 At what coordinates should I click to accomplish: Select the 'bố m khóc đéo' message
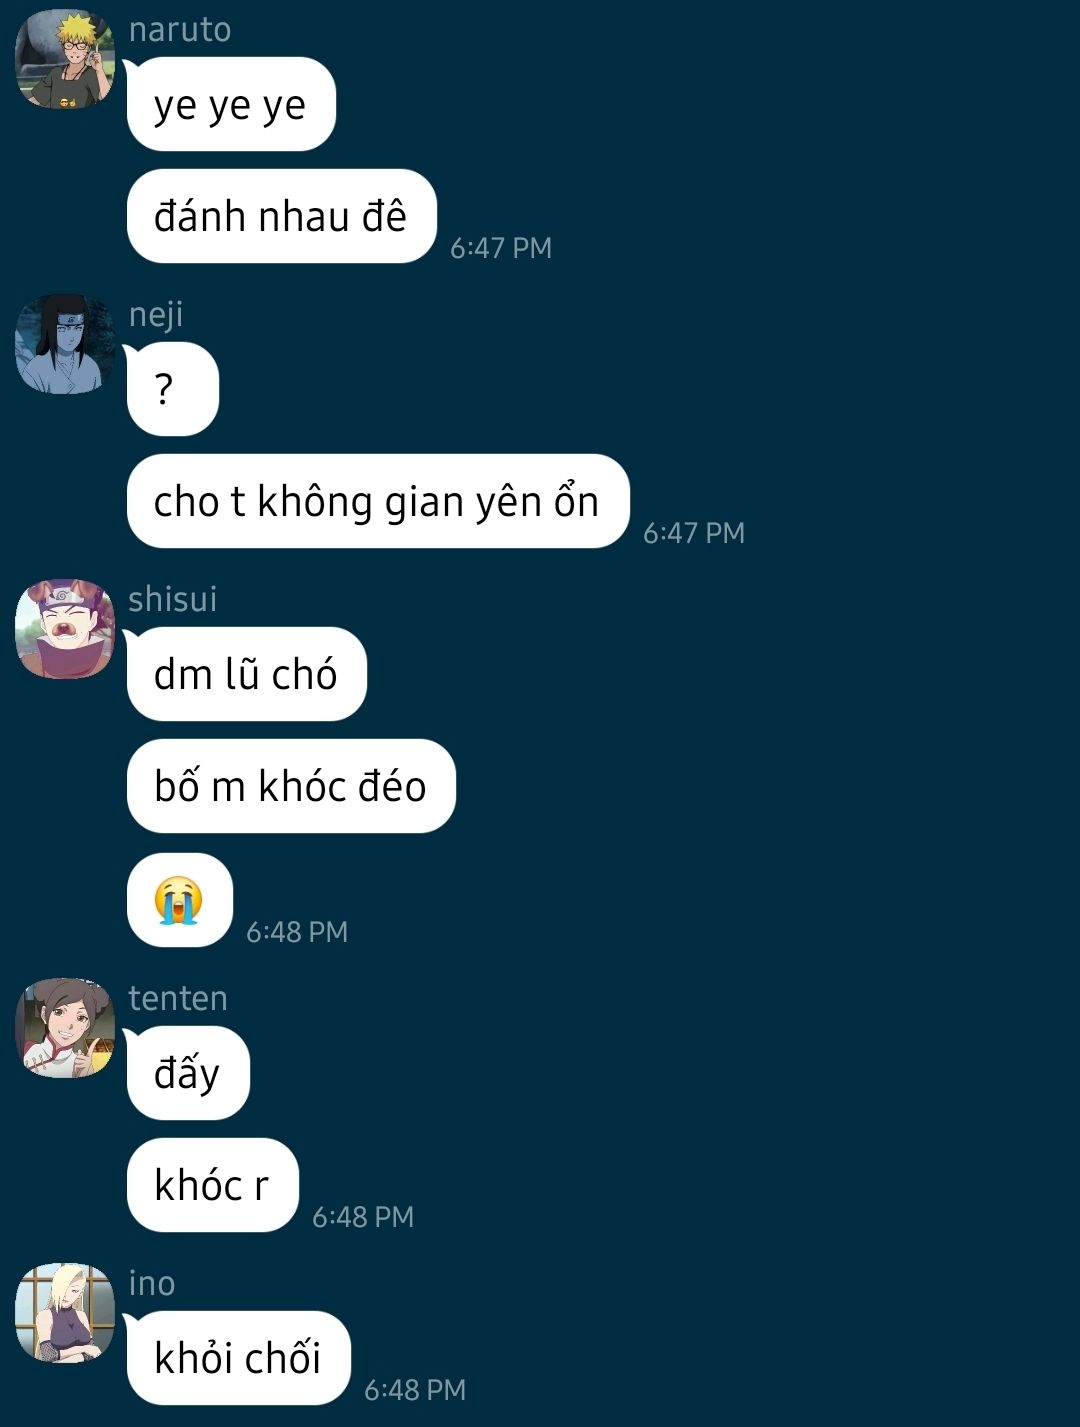tap(291, 786)
